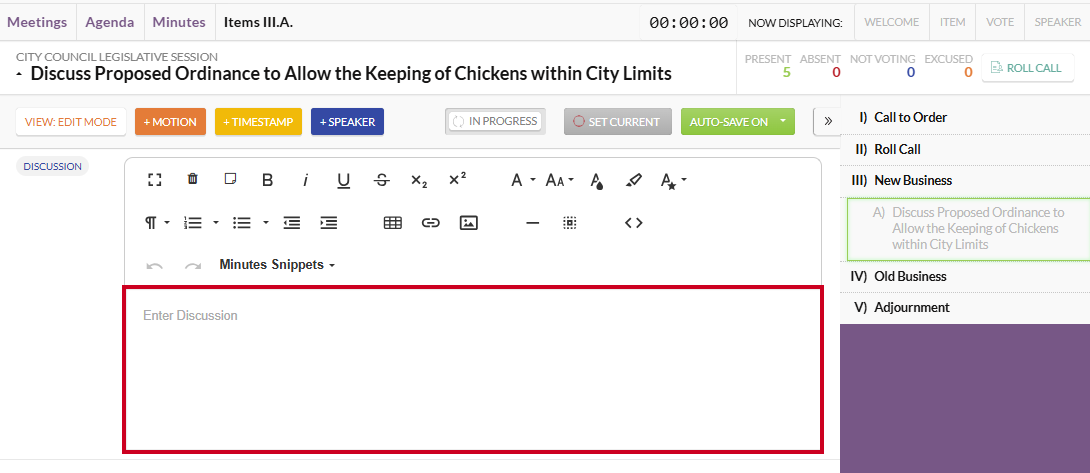This screenshot has width=1090, height=473.
Task: Apply bold formatting
Action: tap(268, 180)
